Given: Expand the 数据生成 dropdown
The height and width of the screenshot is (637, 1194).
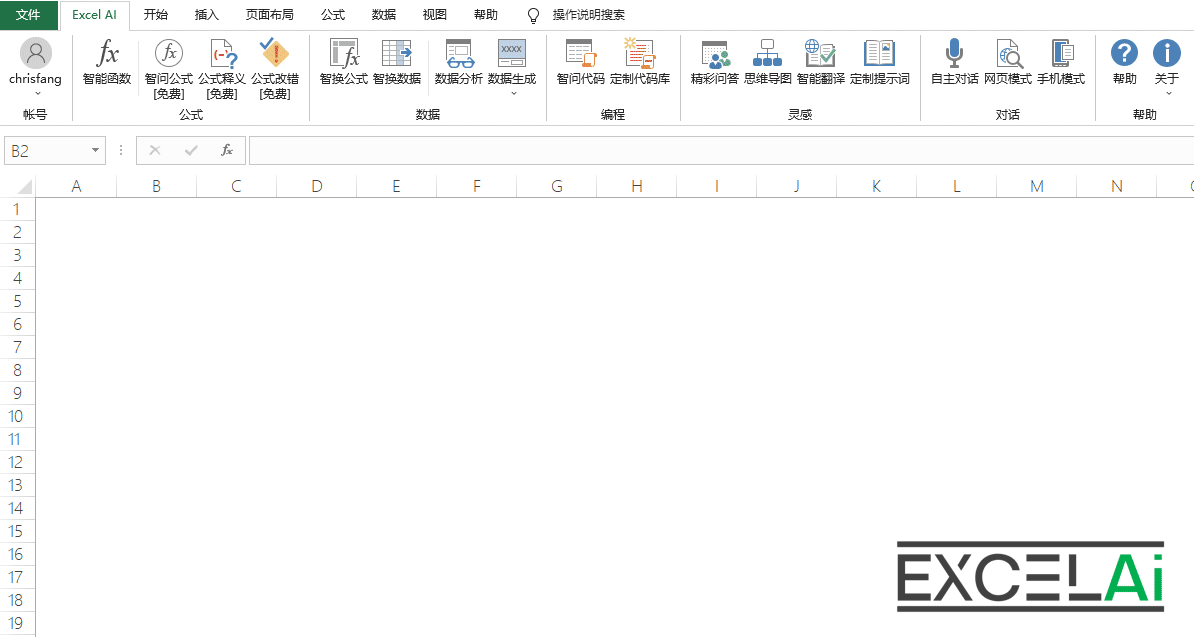Looking at the screenshot, I should click(x=512, y=94).
